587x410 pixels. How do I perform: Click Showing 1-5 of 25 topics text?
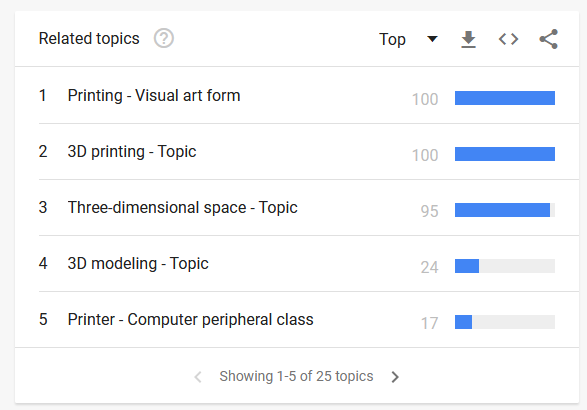[x=296, y=376]
